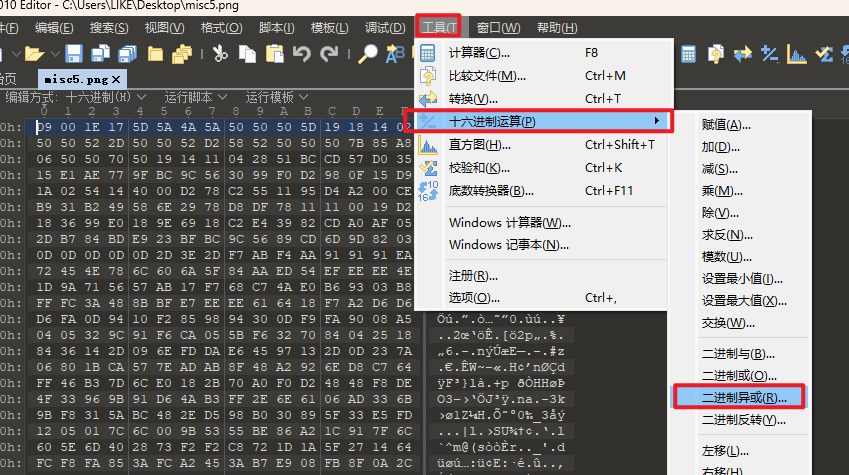Select 底数转换器 menu entry

[x=493, y=190]
